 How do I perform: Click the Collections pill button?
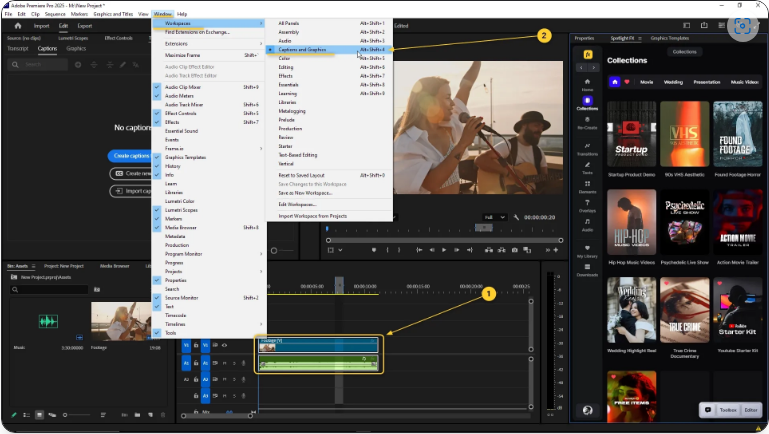[685, 51]
